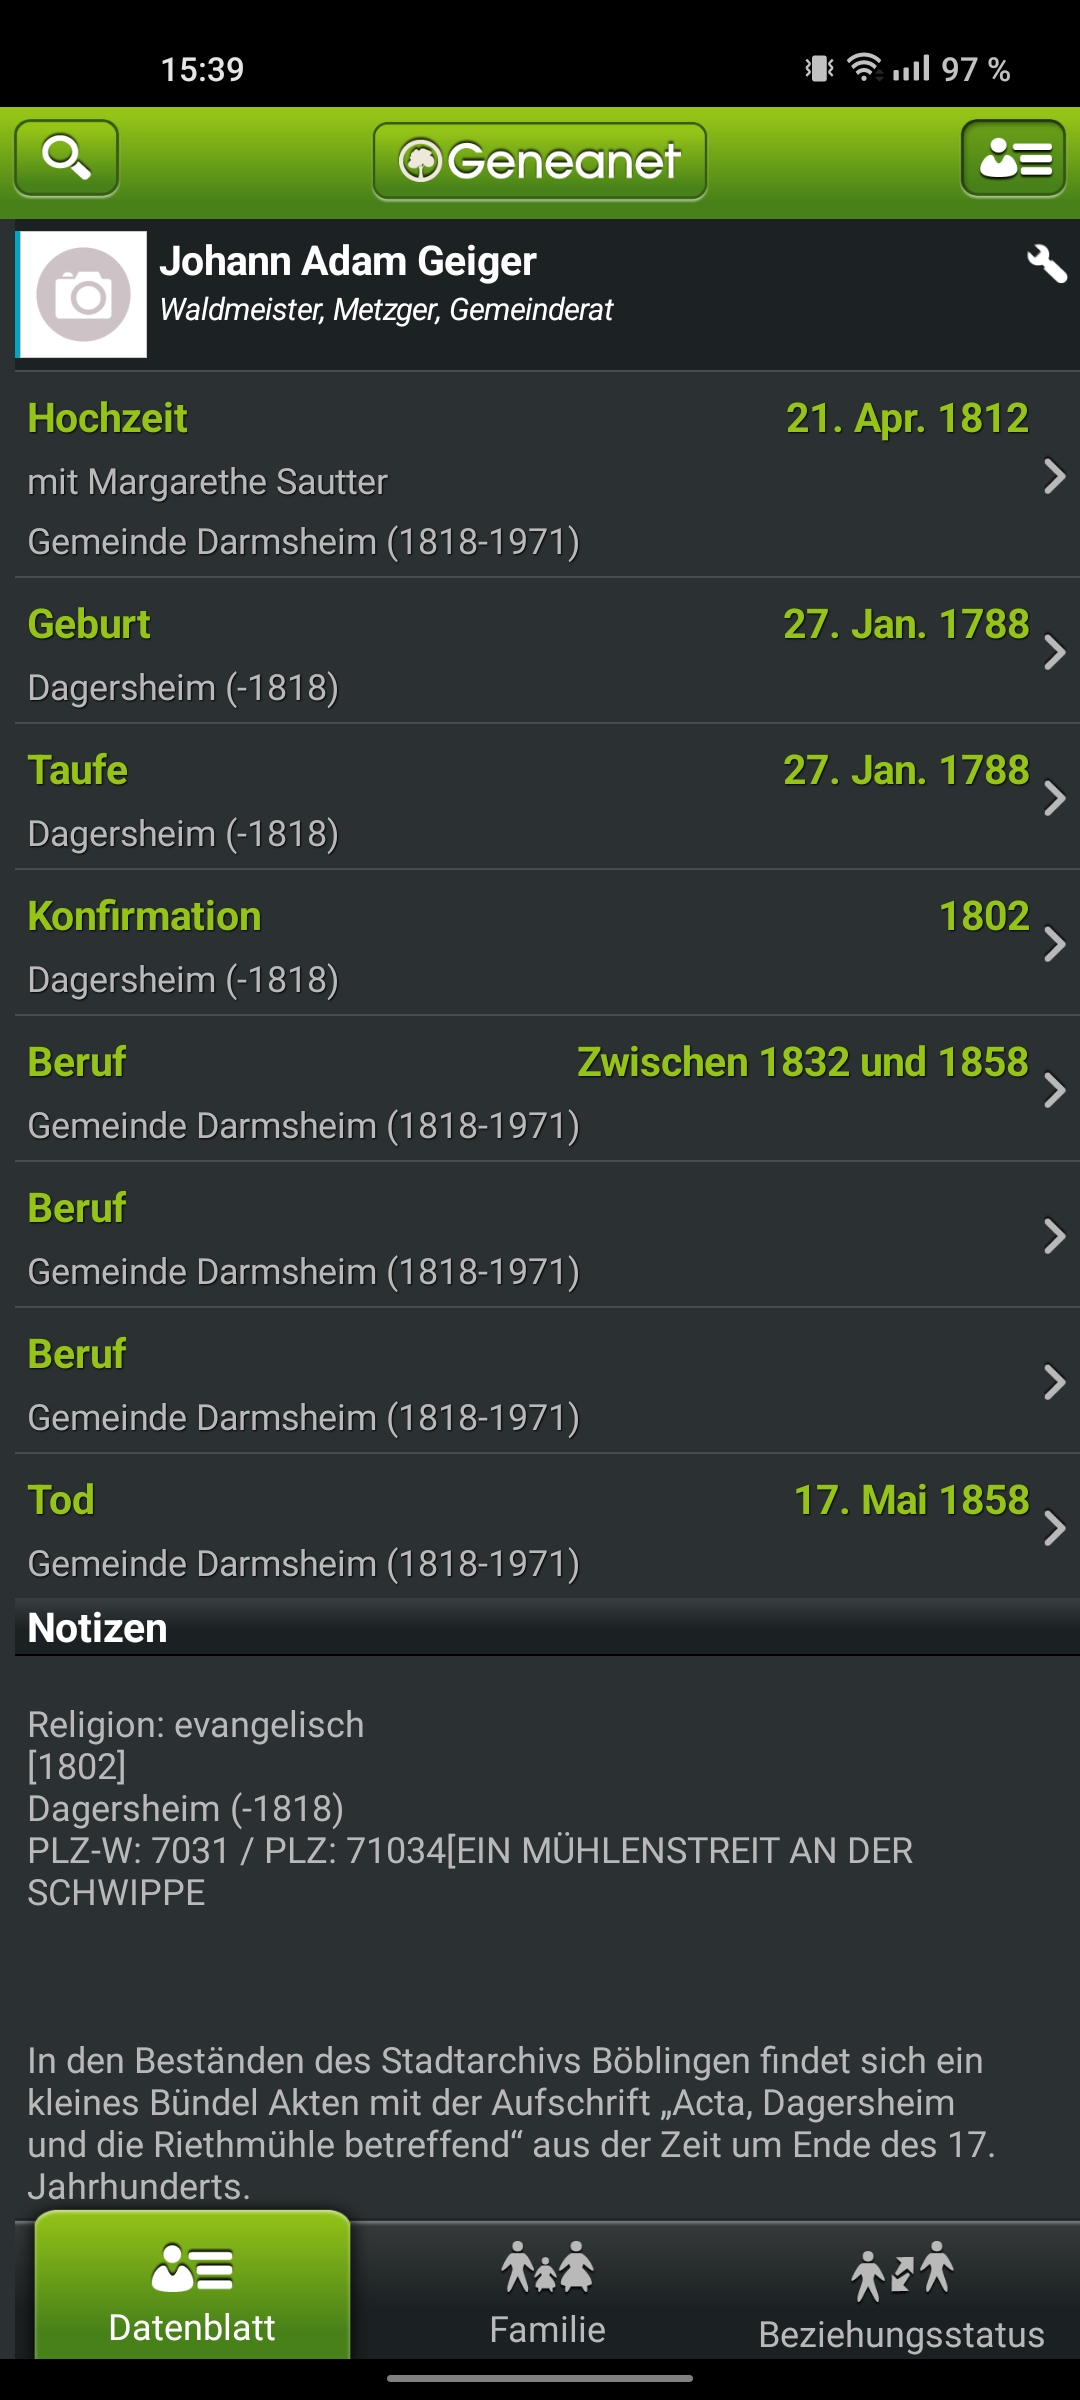Image resolution: width=1080 pixels, height=2400 pixels.
Task: Open the person list menu icon
Action: coord(1012,158)
